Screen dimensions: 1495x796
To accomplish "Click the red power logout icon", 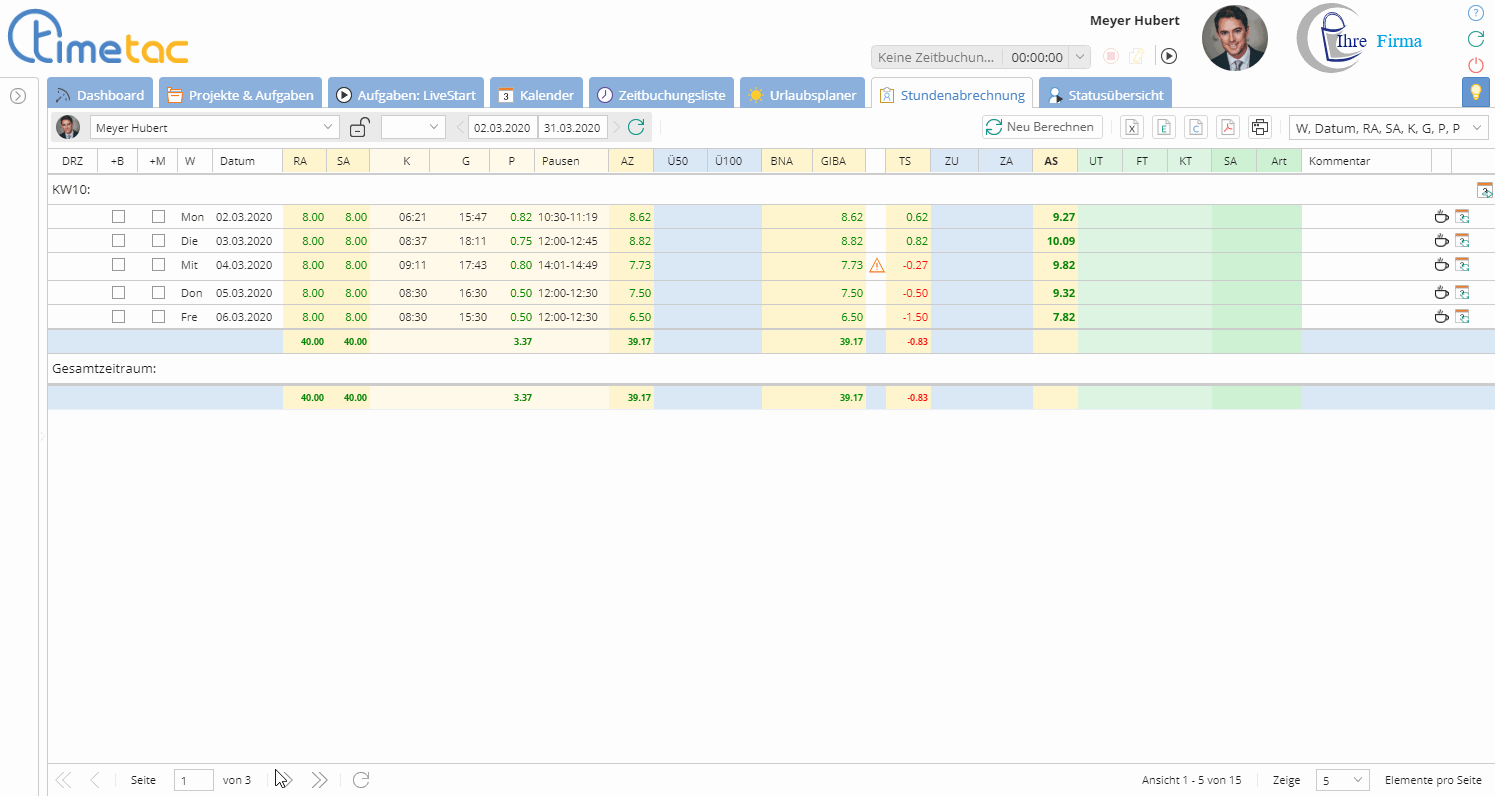I will (x=1475, y=65).
